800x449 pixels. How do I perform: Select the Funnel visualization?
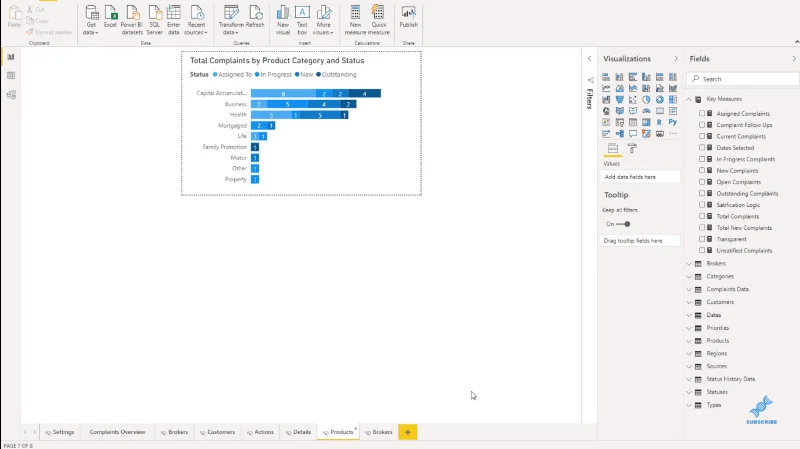point(619,99)
